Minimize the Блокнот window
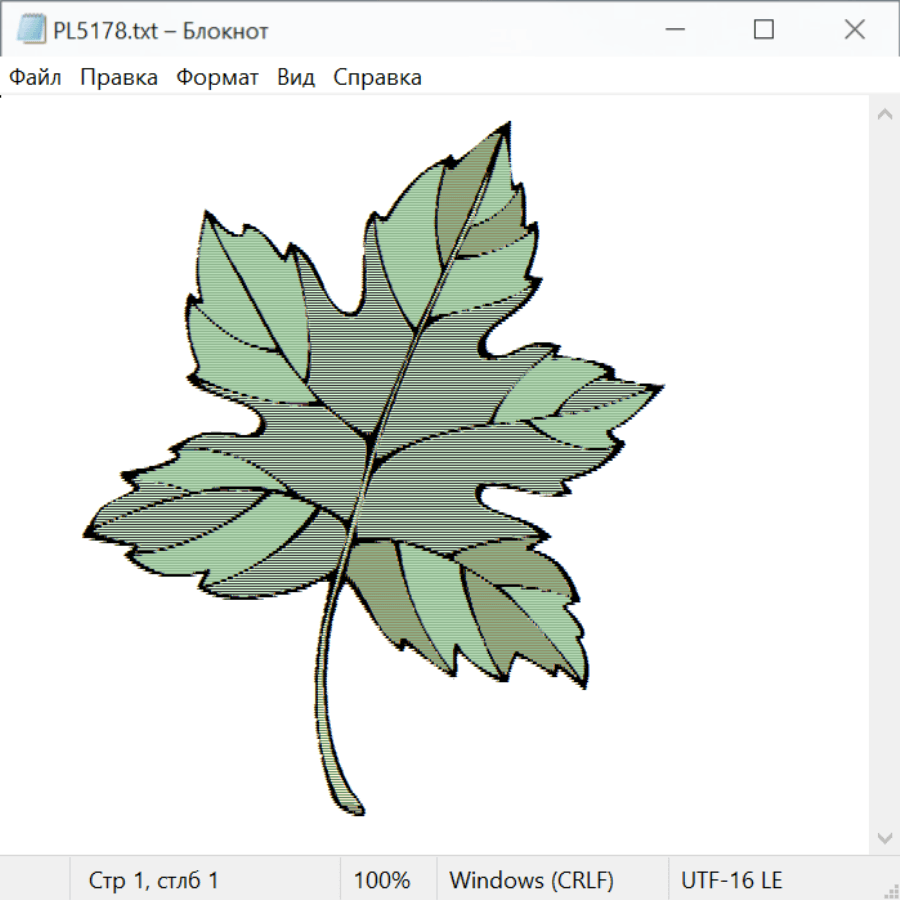 (x=673, y=30)
